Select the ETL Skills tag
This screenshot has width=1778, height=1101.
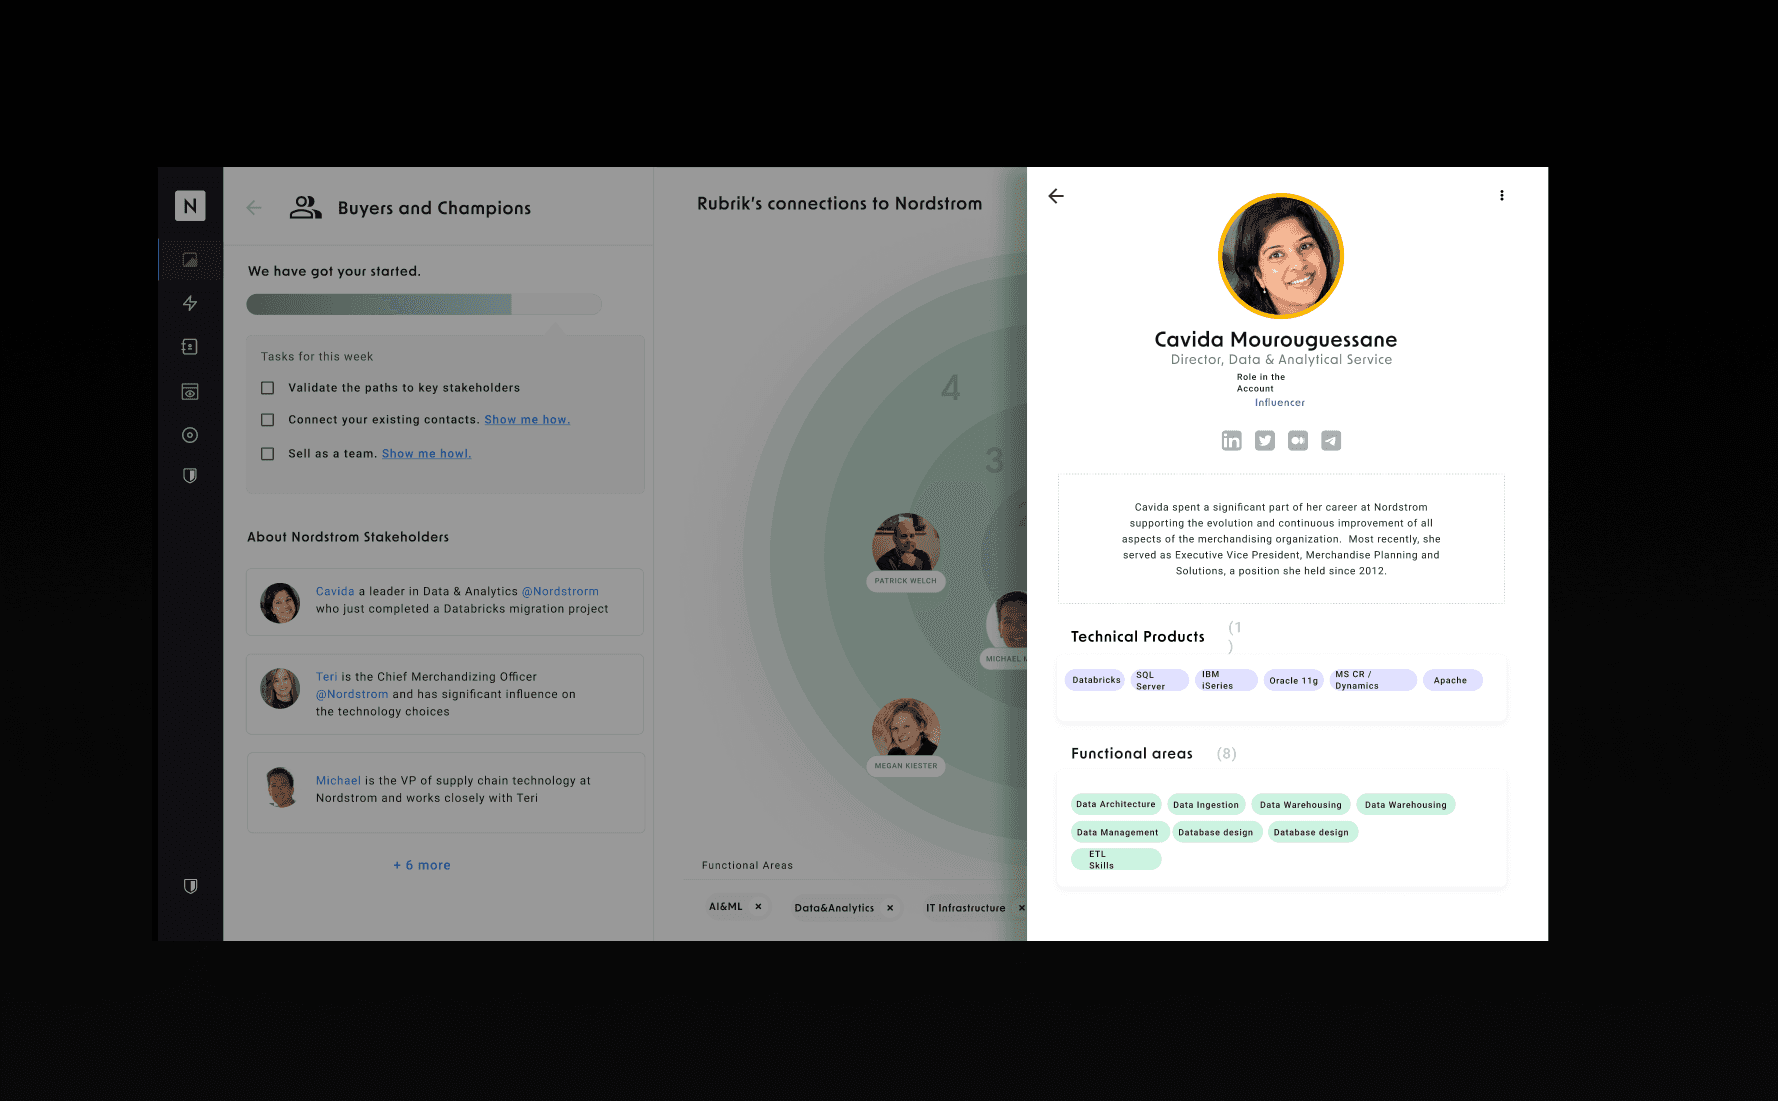[x=1116, y=859]
